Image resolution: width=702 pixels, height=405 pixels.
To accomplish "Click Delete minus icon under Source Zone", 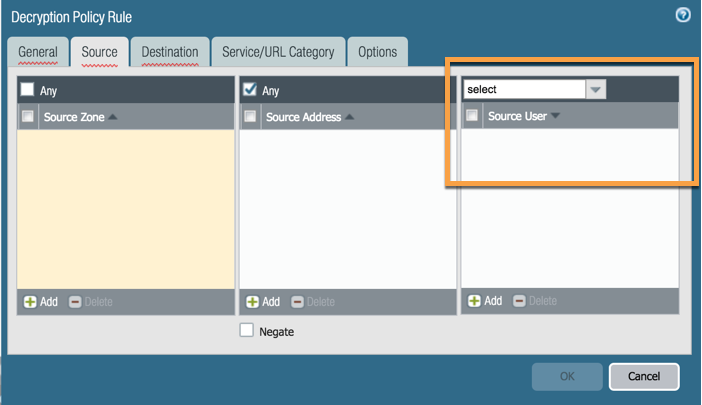I will click(x=75, y=301).
